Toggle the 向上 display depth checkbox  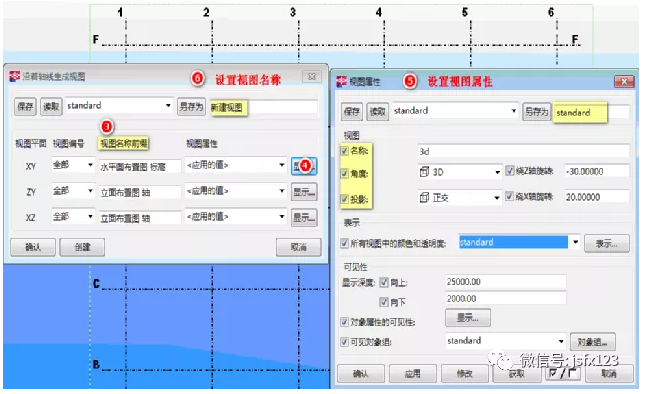[384, 282]
